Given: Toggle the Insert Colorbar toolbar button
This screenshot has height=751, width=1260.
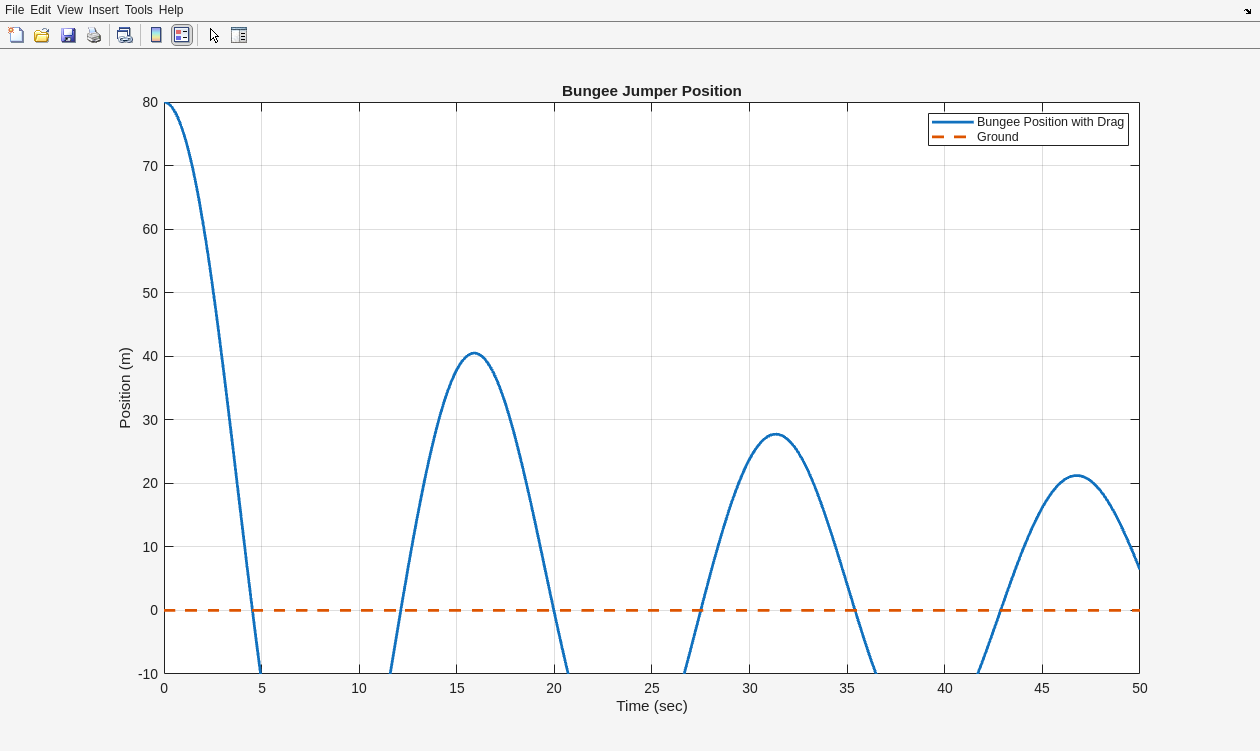Looking at the screenshot, I should 156,35.
